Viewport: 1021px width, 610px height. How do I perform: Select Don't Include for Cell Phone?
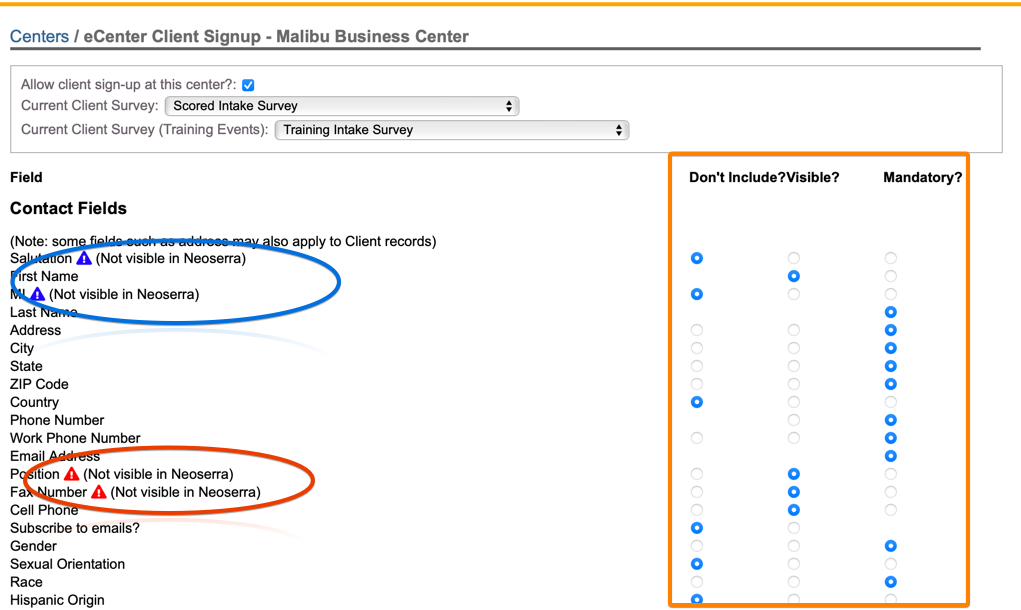coord(697,510)
